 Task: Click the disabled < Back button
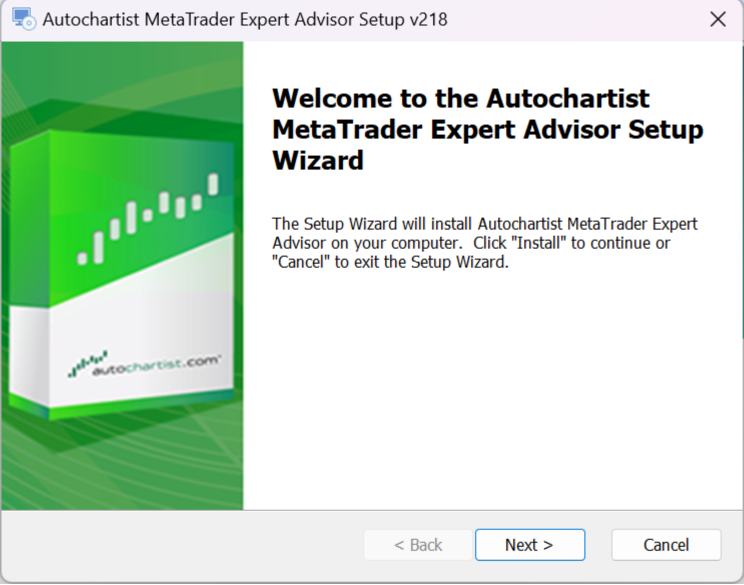(x=418, y=545)
